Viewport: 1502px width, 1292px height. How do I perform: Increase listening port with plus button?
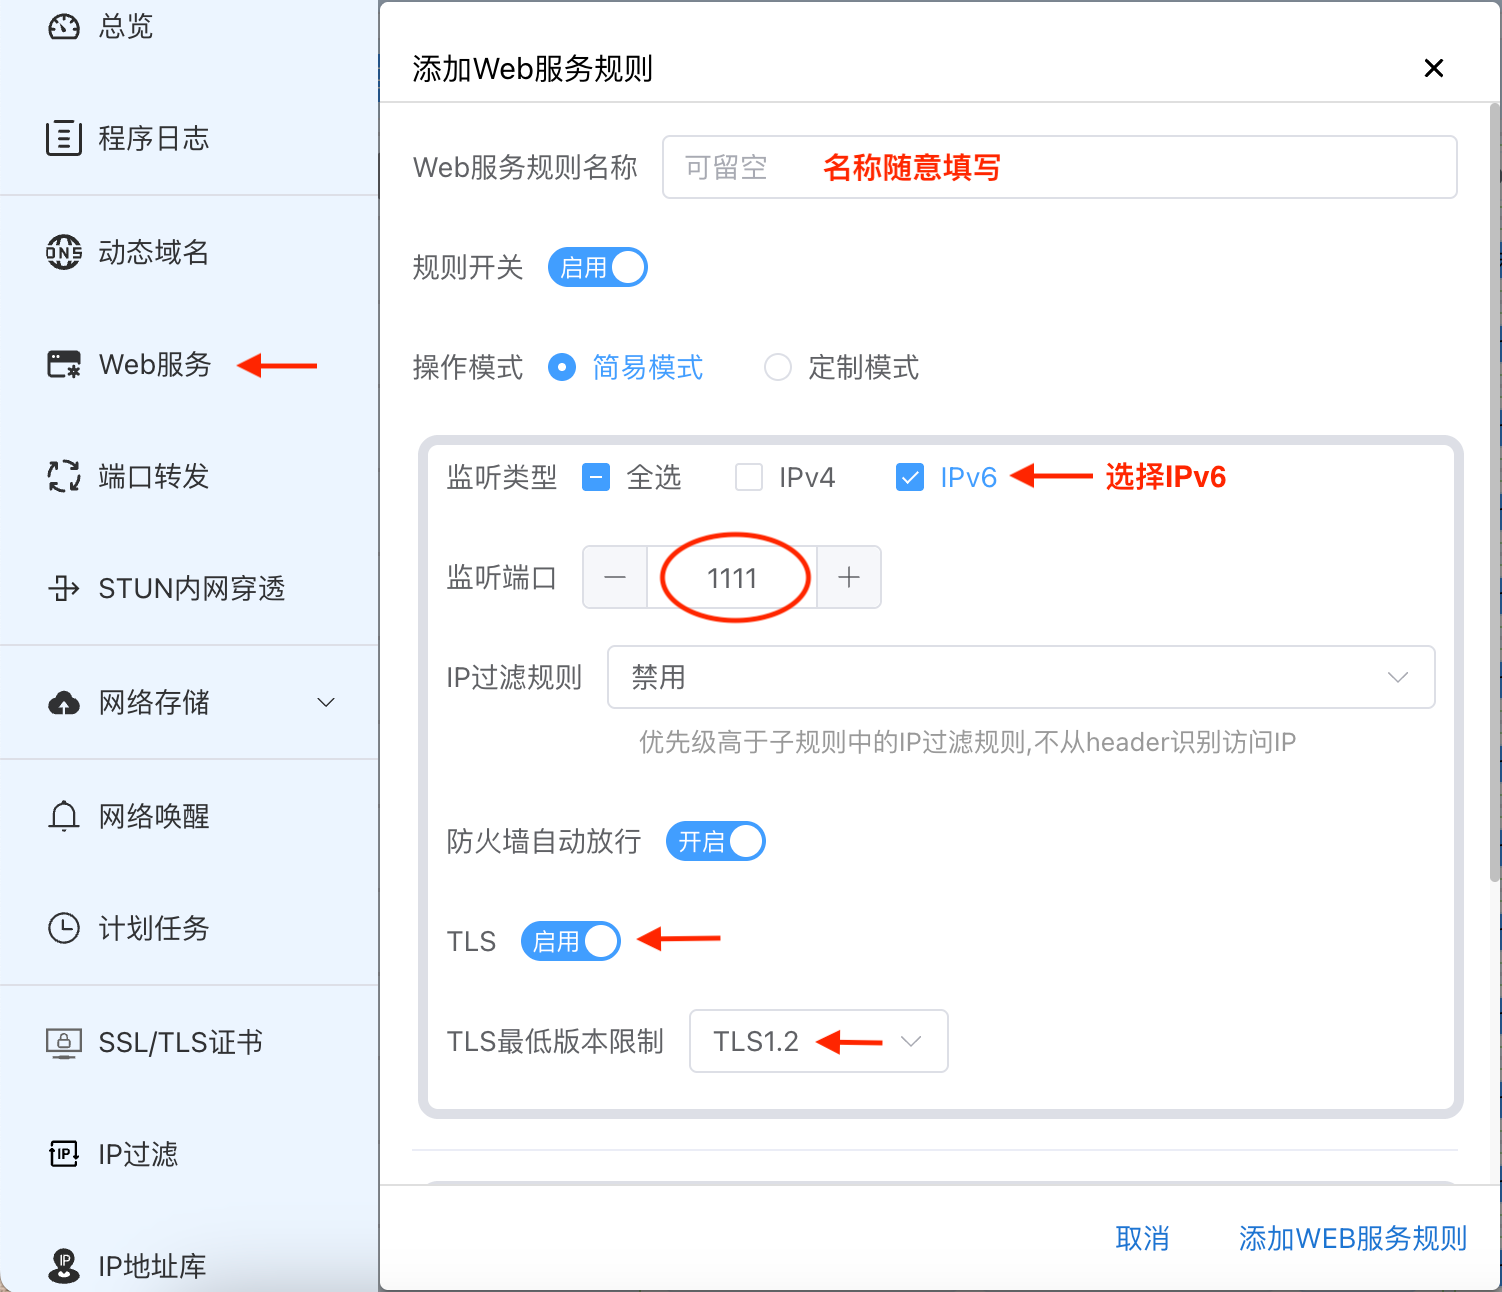click(849, 577)
